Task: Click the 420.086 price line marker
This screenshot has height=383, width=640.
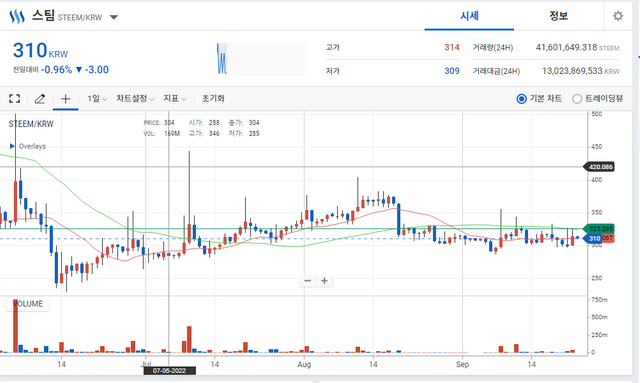Action: coord(599,167)
